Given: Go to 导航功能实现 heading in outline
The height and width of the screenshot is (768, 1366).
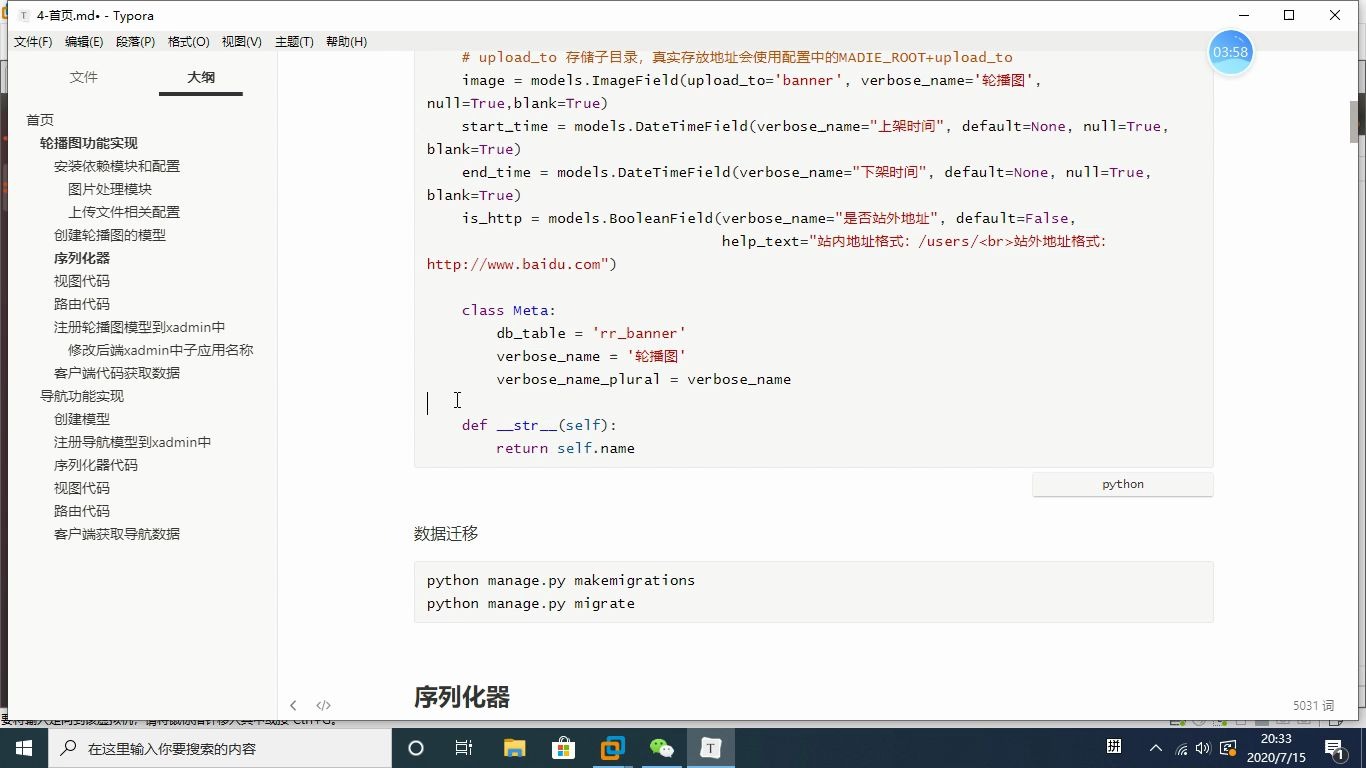Looking at the screenshot, I should pyautogui.click(x=82, y=396).
